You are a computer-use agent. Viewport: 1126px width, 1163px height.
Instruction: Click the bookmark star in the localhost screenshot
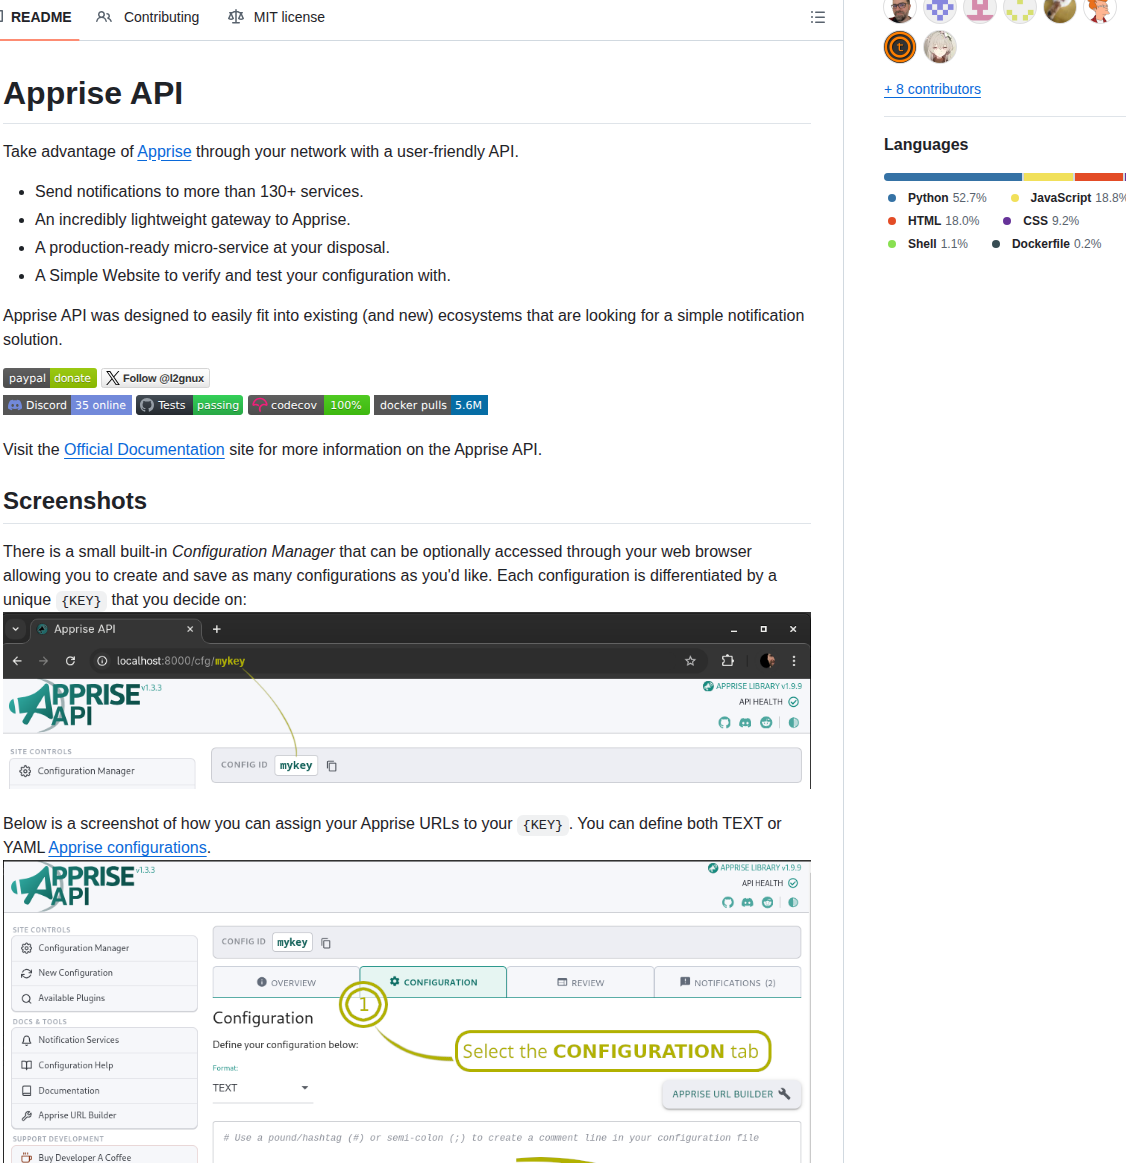(691, 661)
